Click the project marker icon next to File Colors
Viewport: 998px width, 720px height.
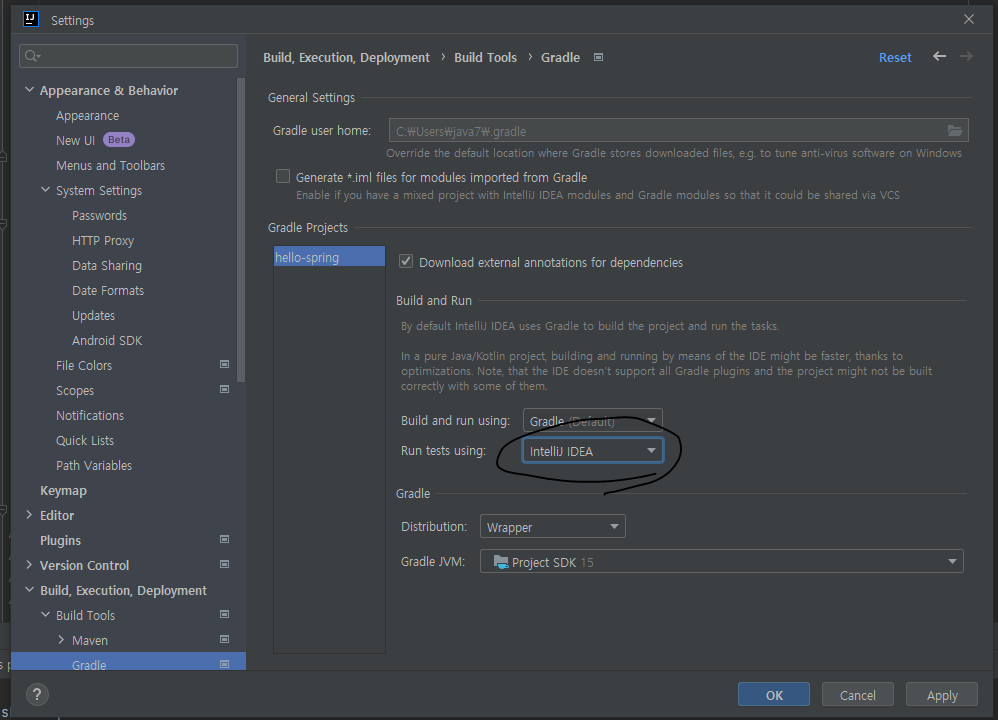coord(224,364)
